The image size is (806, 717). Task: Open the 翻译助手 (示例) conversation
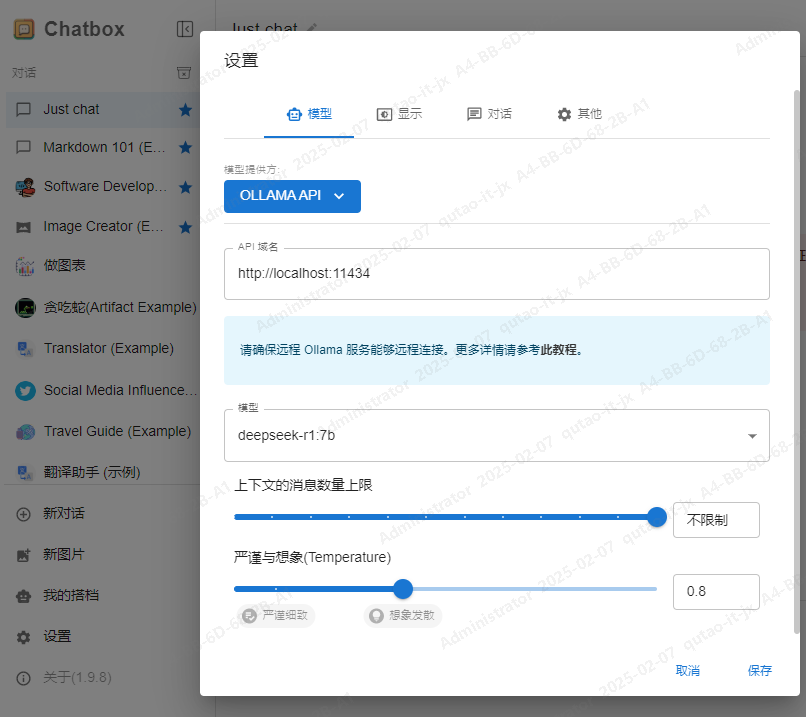click(103, 472)
